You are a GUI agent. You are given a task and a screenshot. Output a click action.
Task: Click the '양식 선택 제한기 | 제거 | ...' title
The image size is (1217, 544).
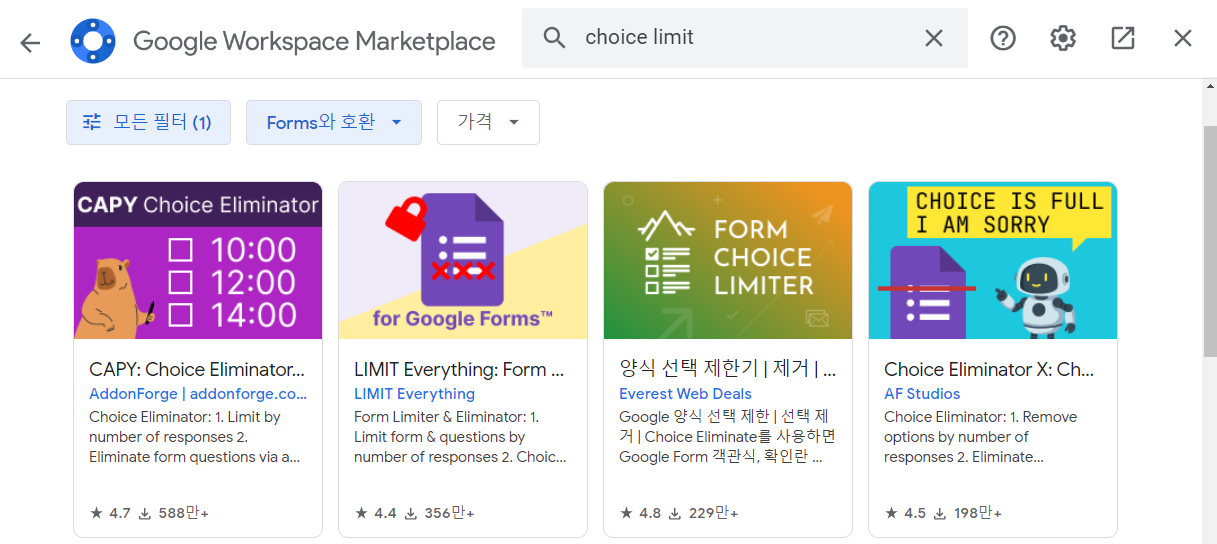pos(728,369)
